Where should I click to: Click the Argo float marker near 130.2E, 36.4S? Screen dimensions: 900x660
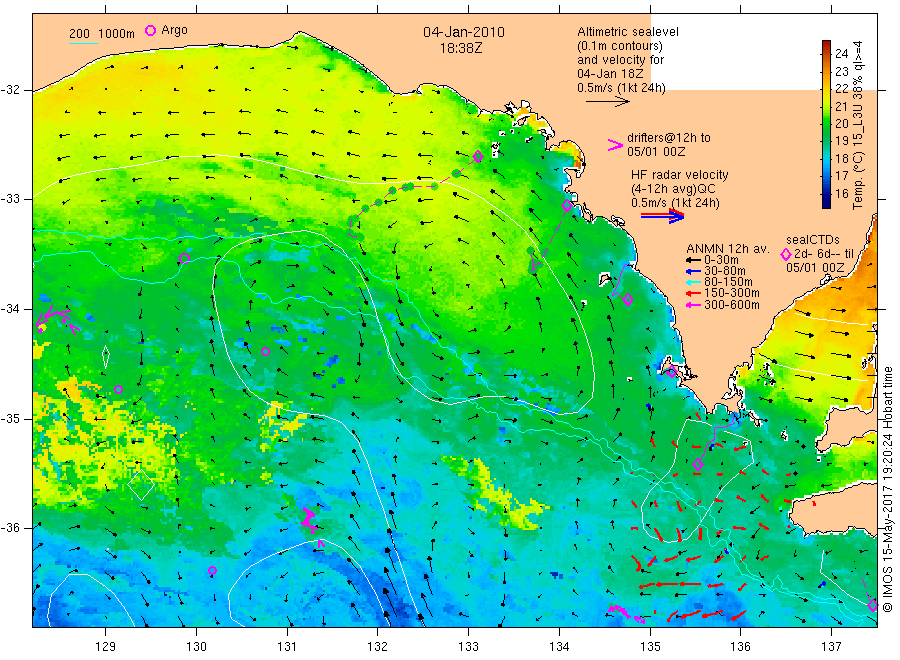point(212,570)
